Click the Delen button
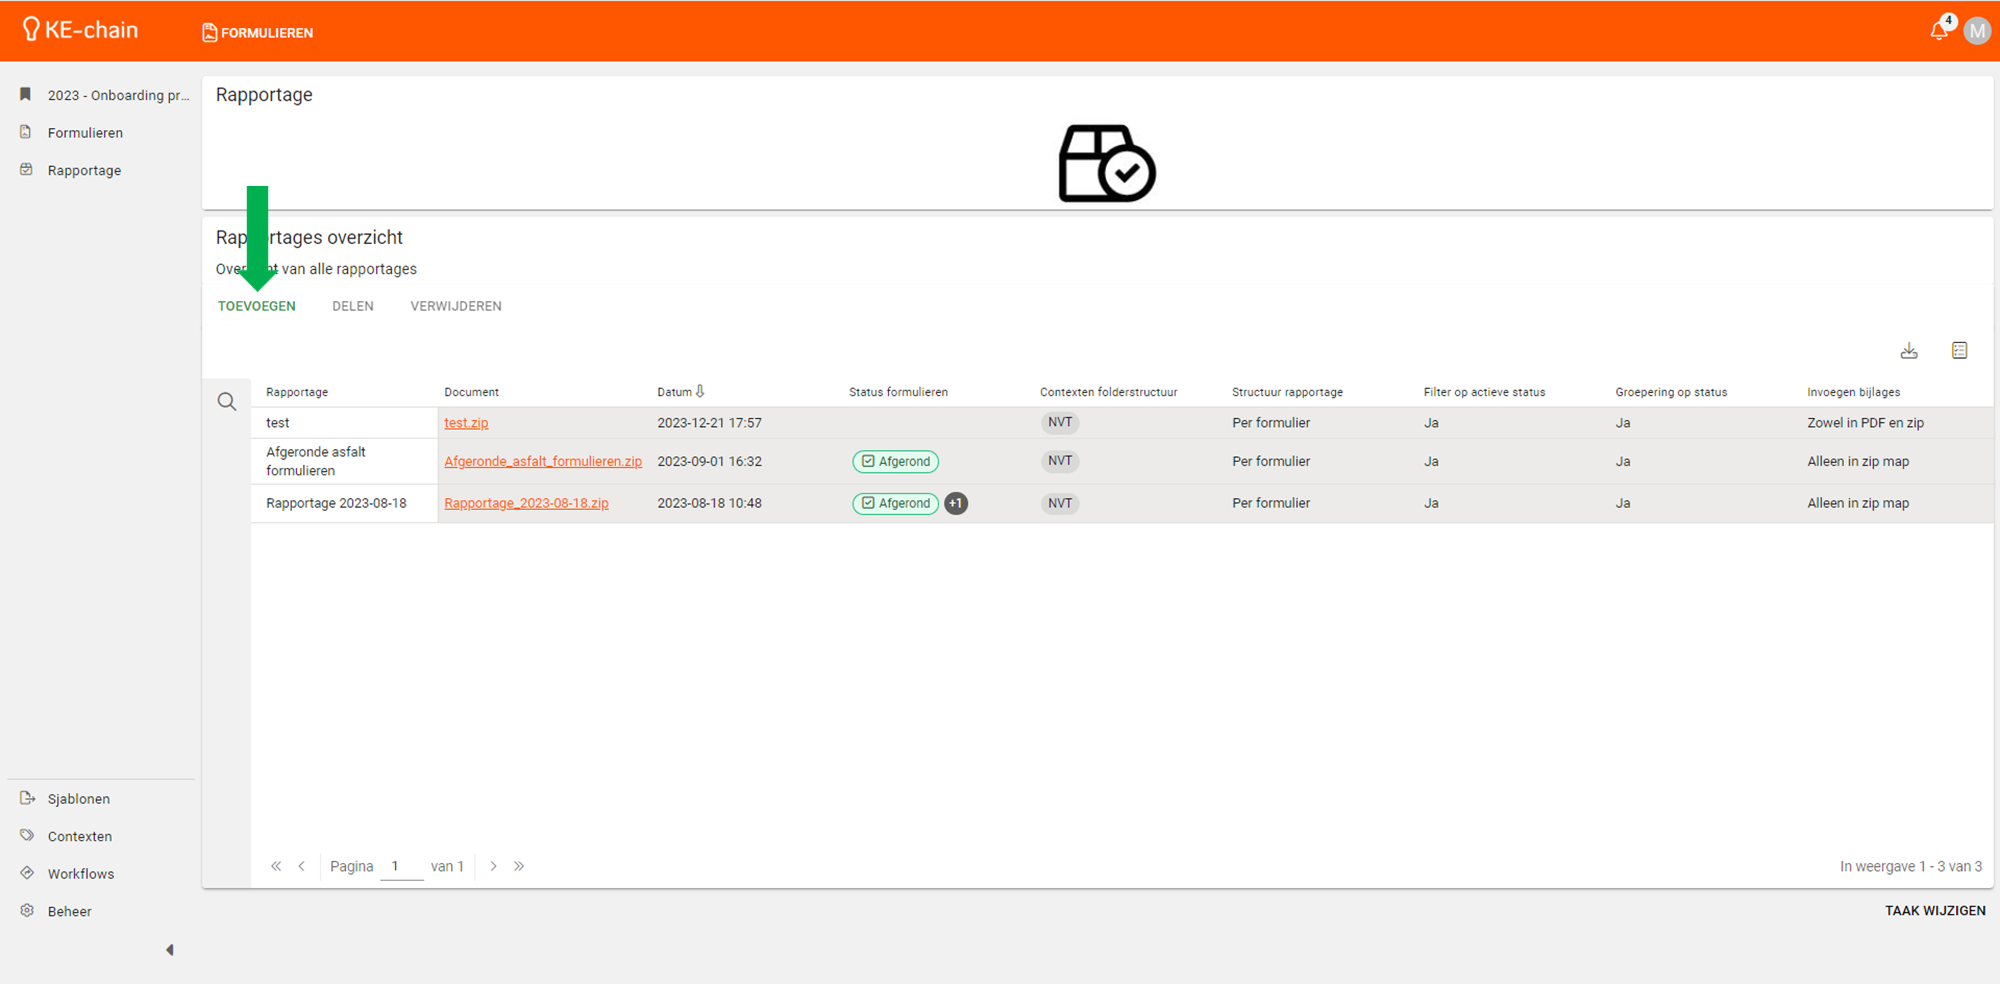 pyautogui.click(x=353, y=306)
